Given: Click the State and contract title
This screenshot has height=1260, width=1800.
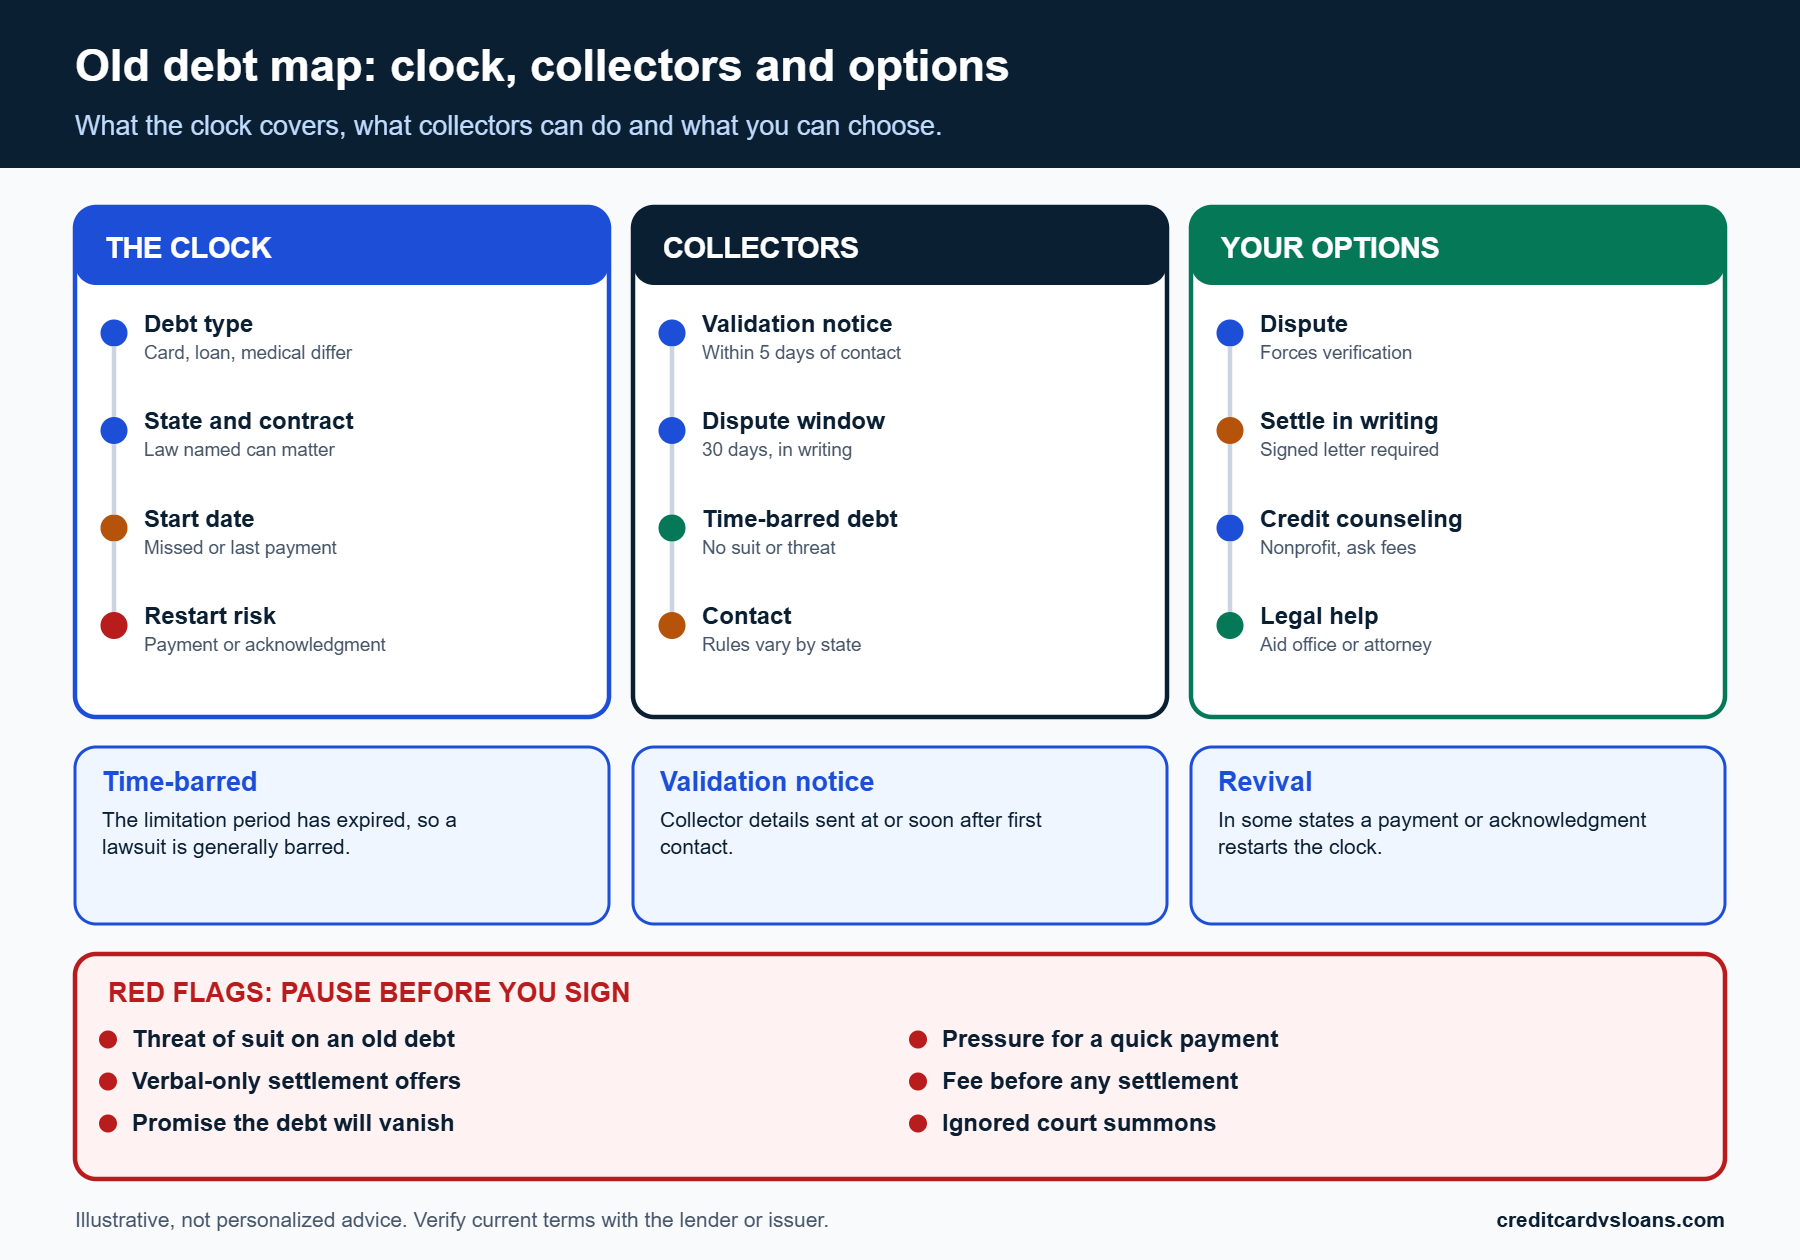Looking at the screenshot, I should pos(249,421).
